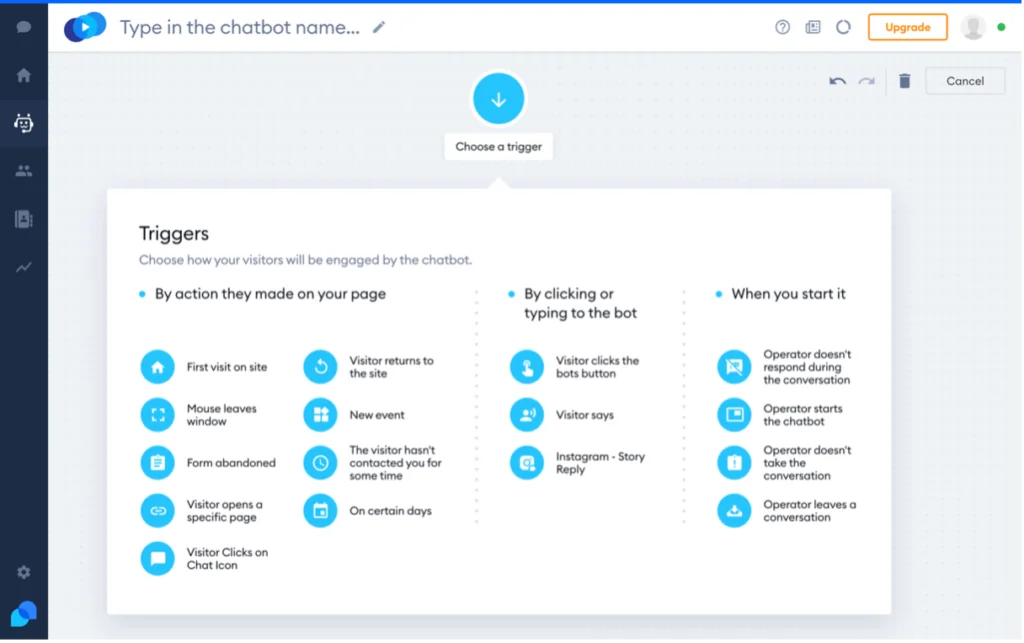1024x643 pixels.
Task: Click the Tidio logo in header
Action: click(x=85, y=27)
